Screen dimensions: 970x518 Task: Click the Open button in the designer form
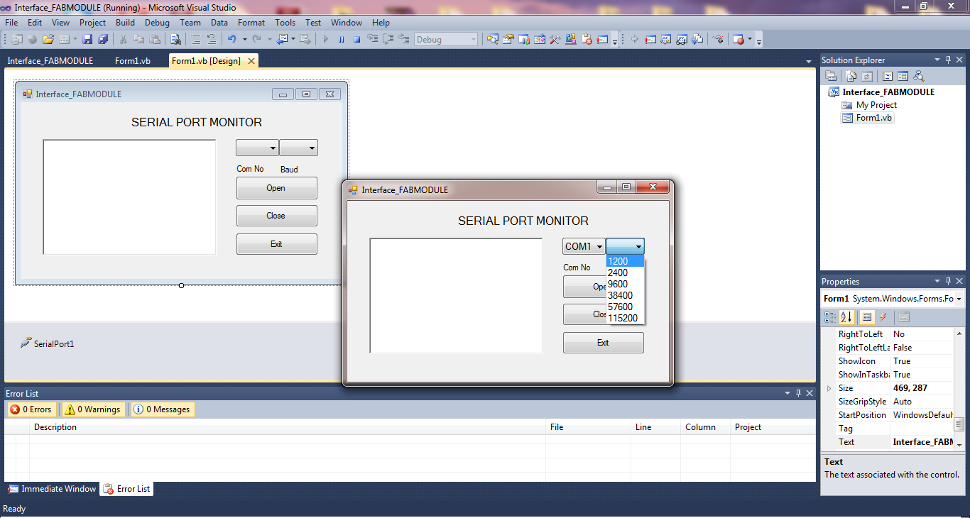tap(277, 188)
